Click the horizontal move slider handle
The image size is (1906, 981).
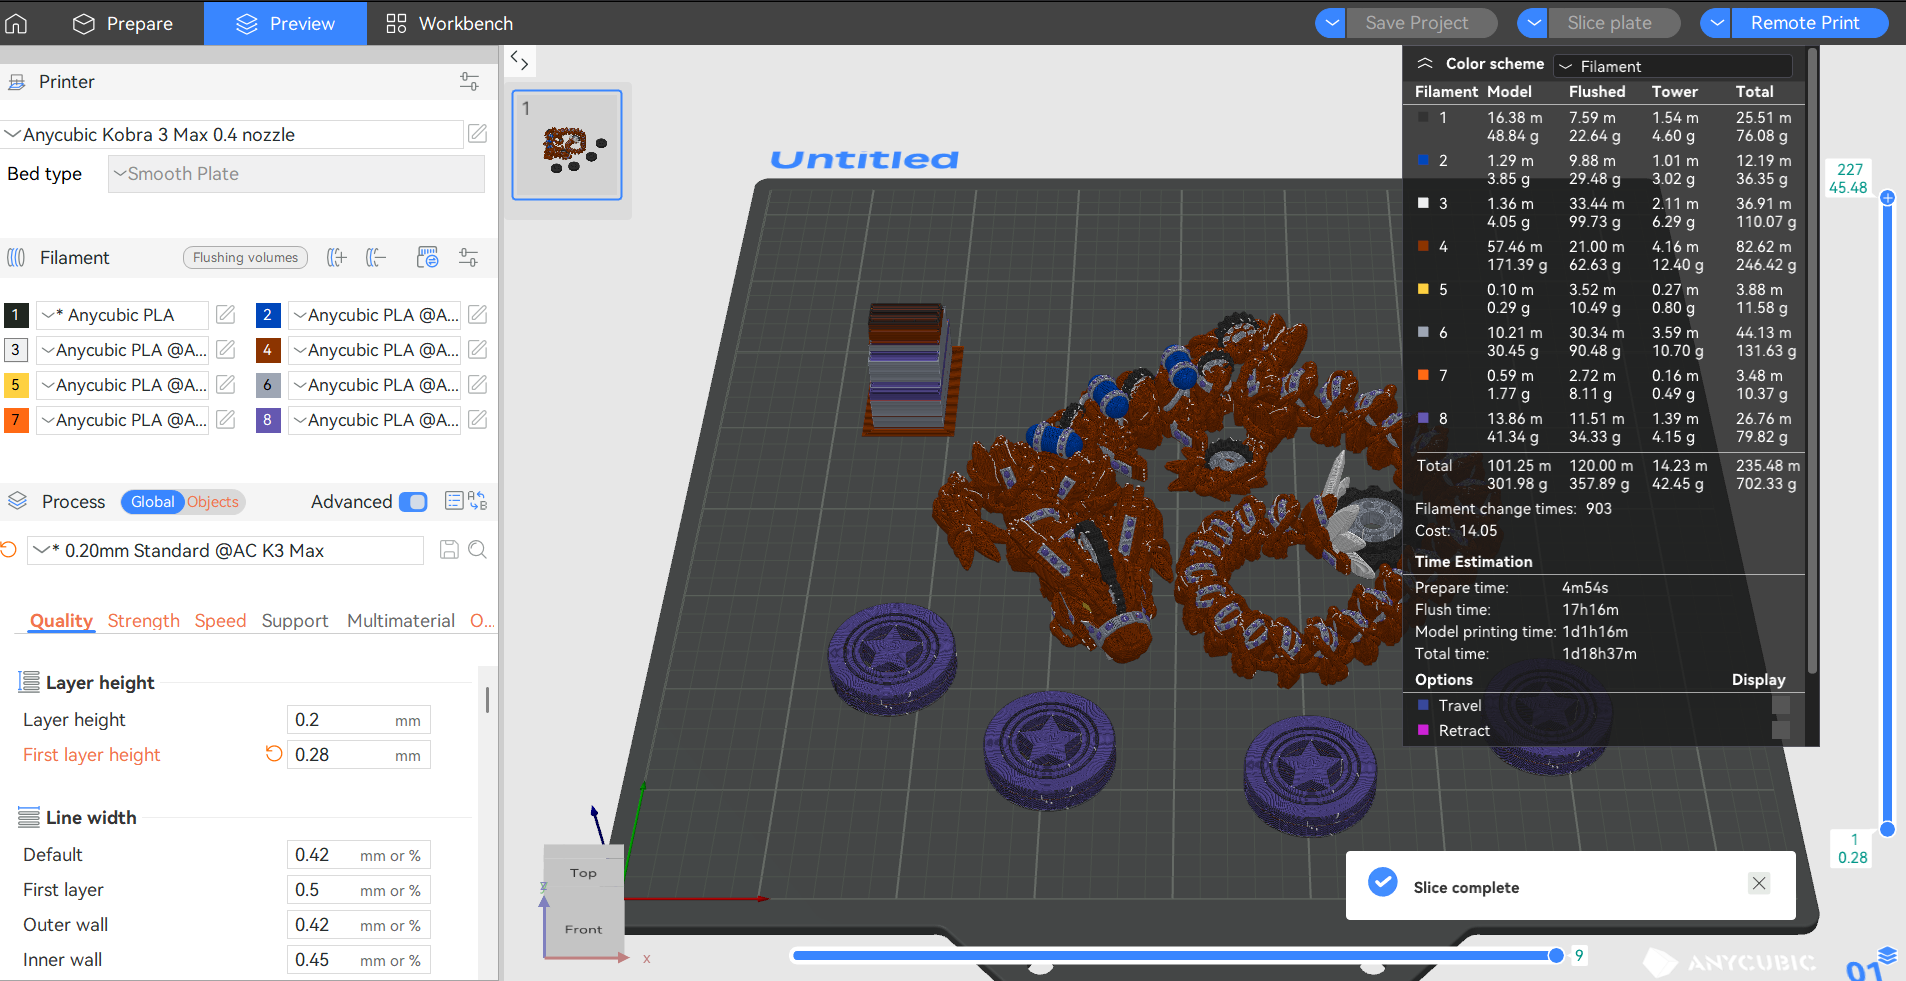1556,955
